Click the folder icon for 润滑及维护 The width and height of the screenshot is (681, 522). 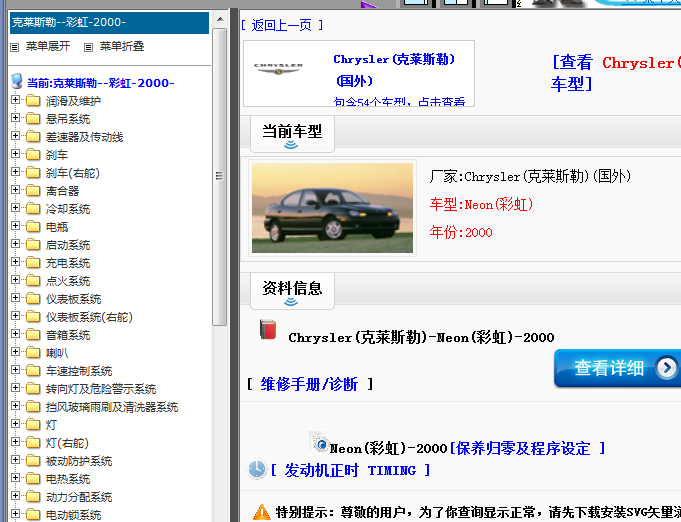click(x=33, y=101)
